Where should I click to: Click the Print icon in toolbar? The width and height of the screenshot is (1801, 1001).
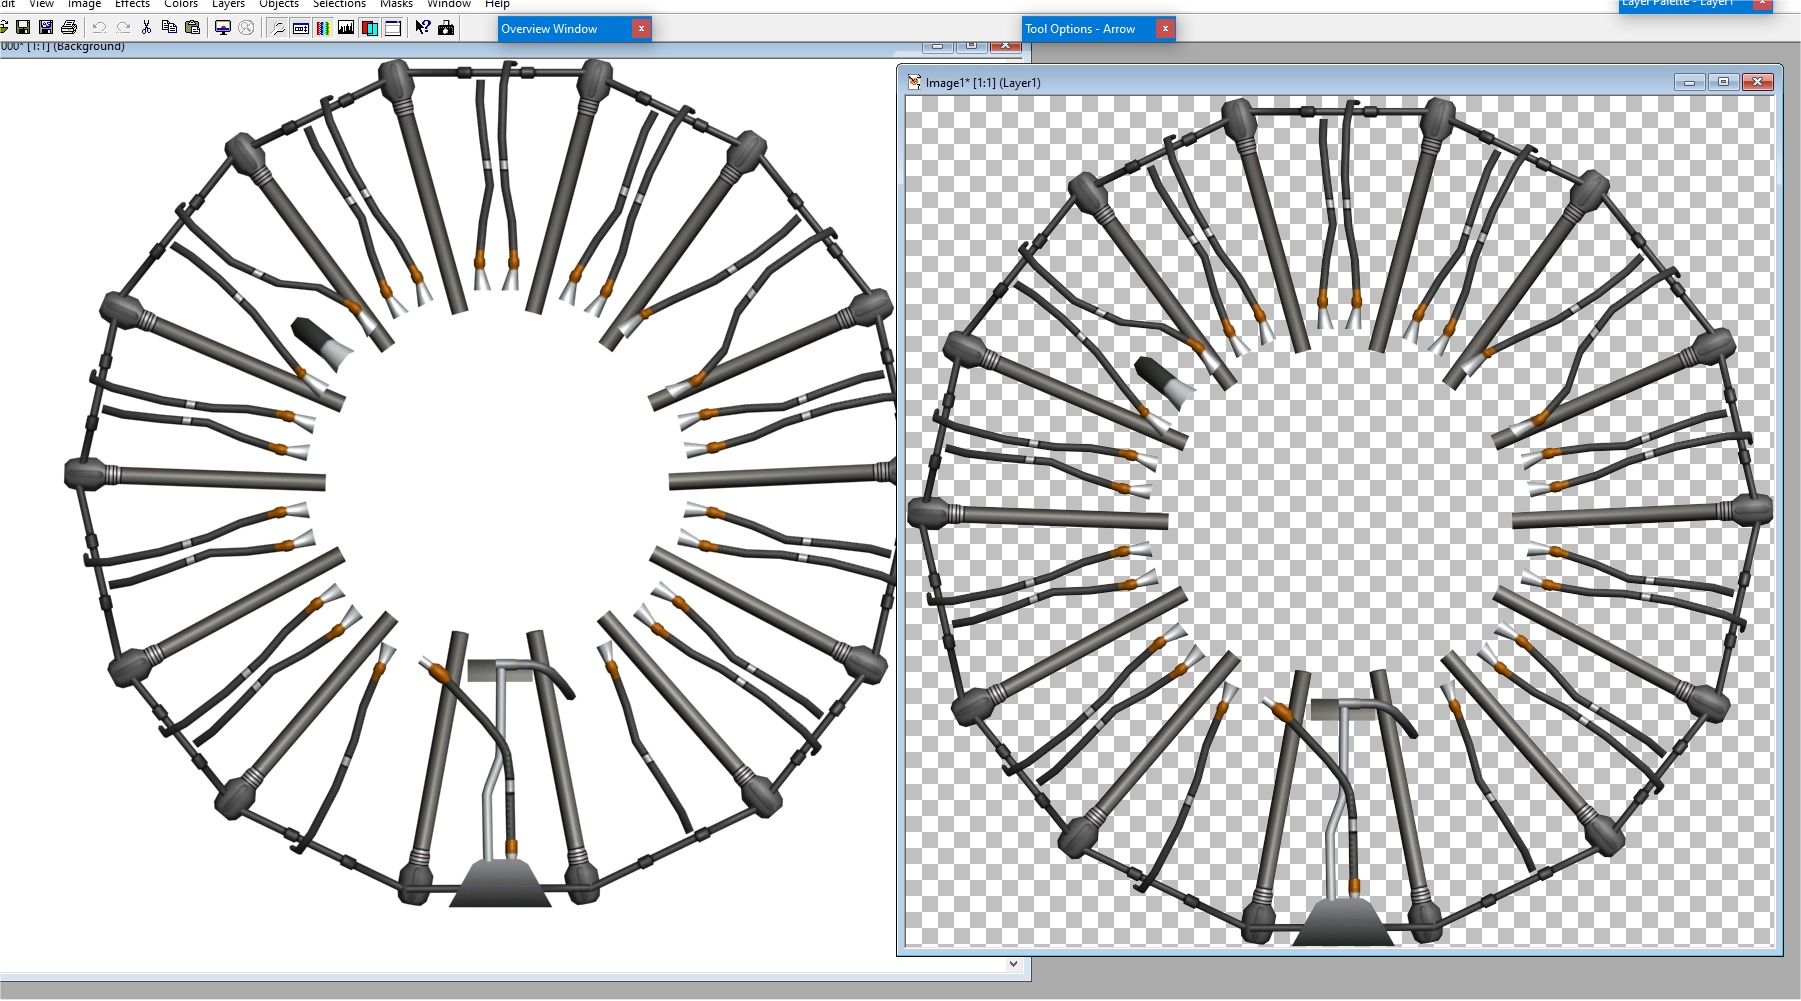(69, 28)
